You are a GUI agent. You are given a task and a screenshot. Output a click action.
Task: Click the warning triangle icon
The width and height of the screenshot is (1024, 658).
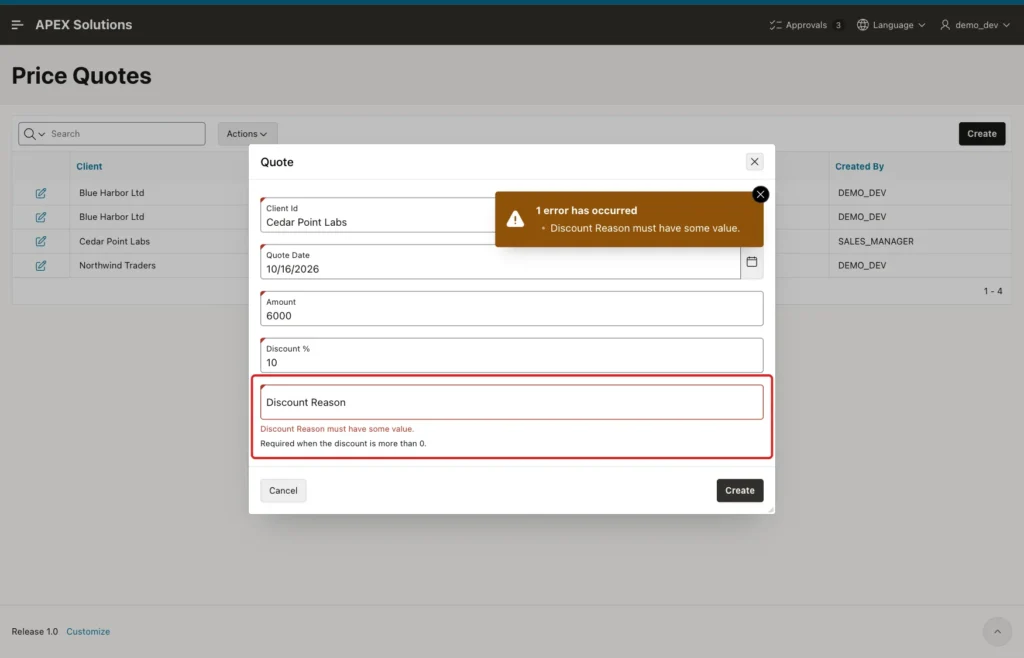click(515, 219)
